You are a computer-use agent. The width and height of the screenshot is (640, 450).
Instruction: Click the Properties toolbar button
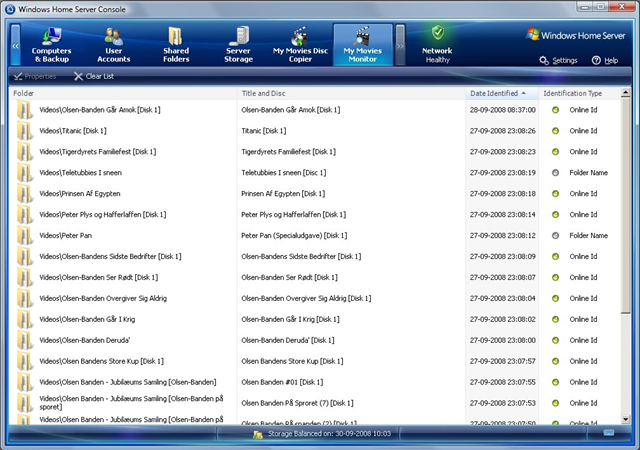point(35,76)
